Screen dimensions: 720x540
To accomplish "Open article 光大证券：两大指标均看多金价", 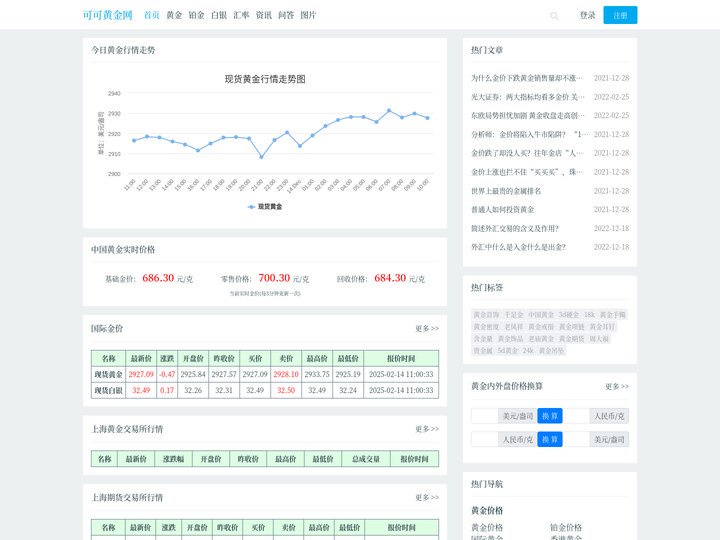I will click(528, 97).
